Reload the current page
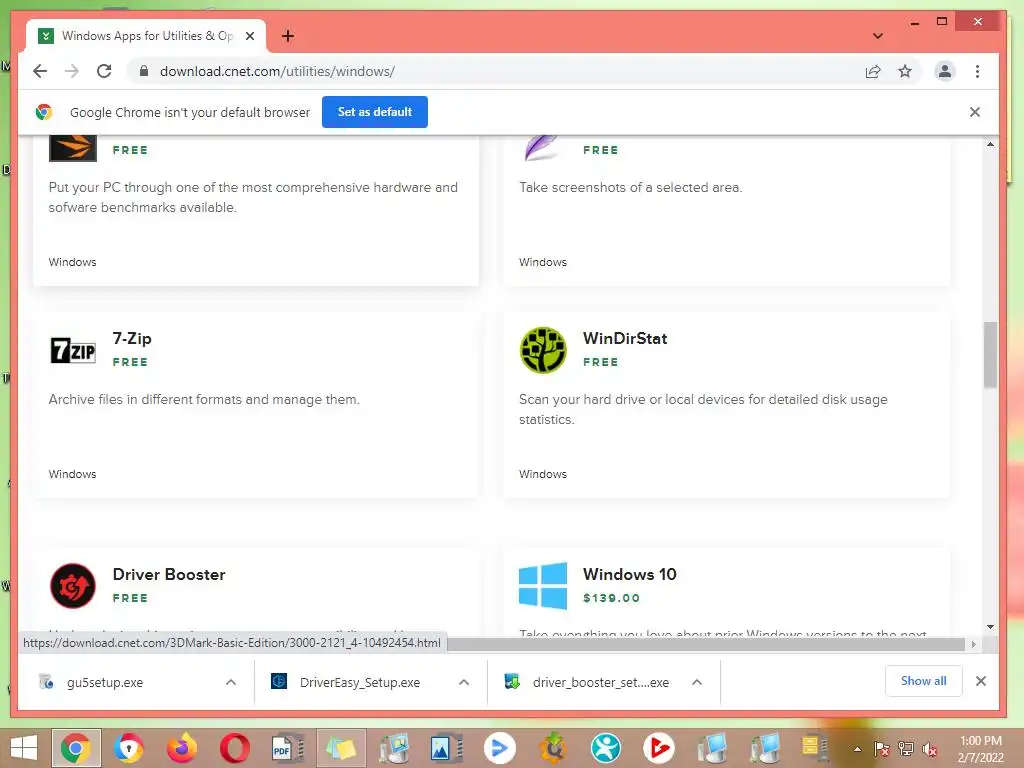 (104, 71)
